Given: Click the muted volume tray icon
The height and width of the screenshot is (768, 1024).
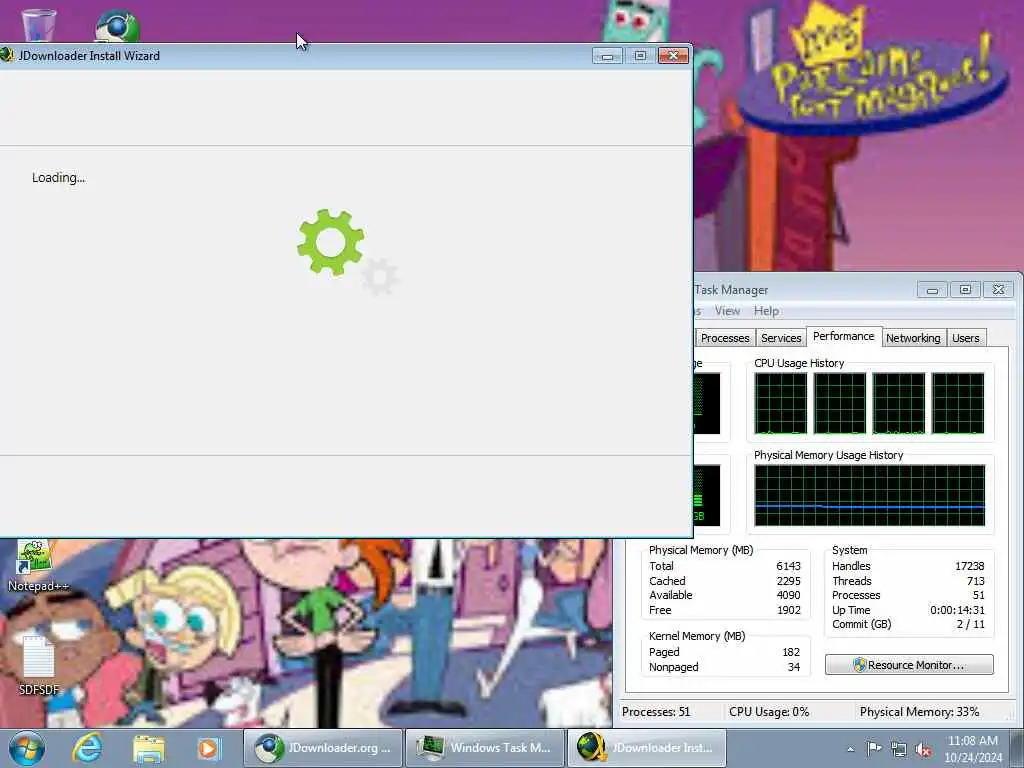Looking at the screenshot, I should pos(923,749).
